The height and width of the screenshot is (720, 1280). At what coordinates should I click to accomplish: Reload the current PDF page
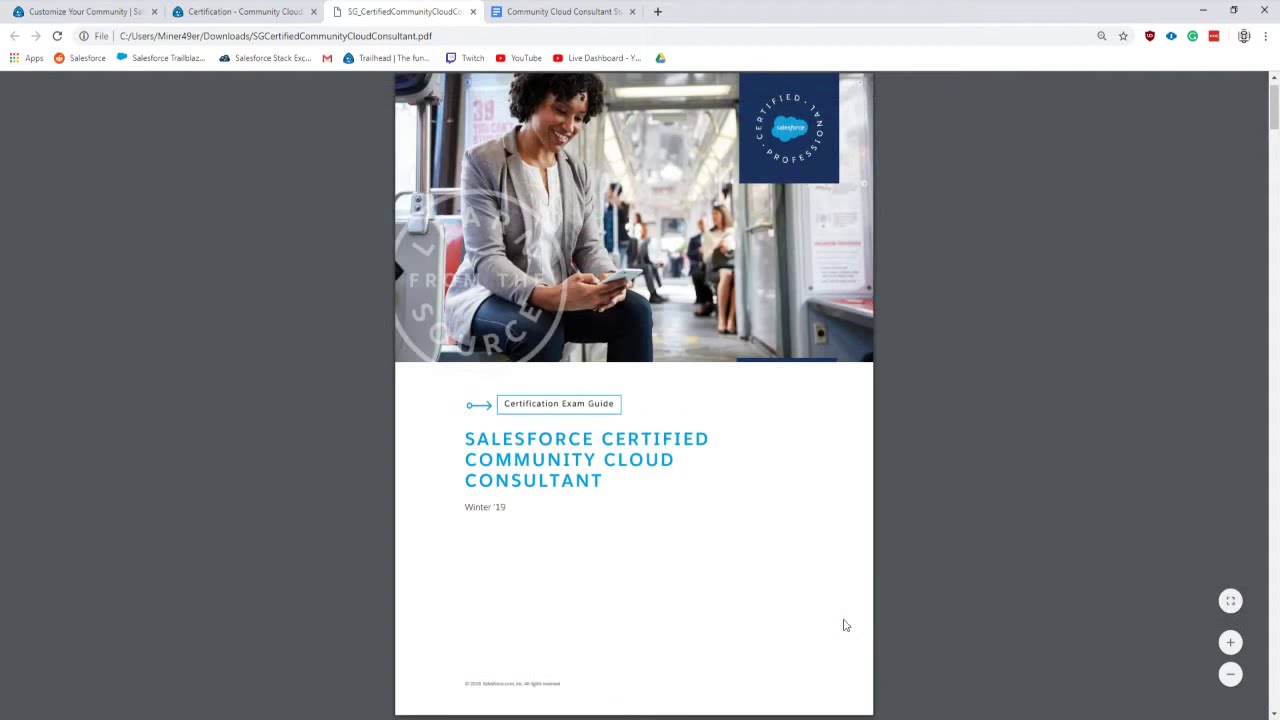(x=57, y=36)
